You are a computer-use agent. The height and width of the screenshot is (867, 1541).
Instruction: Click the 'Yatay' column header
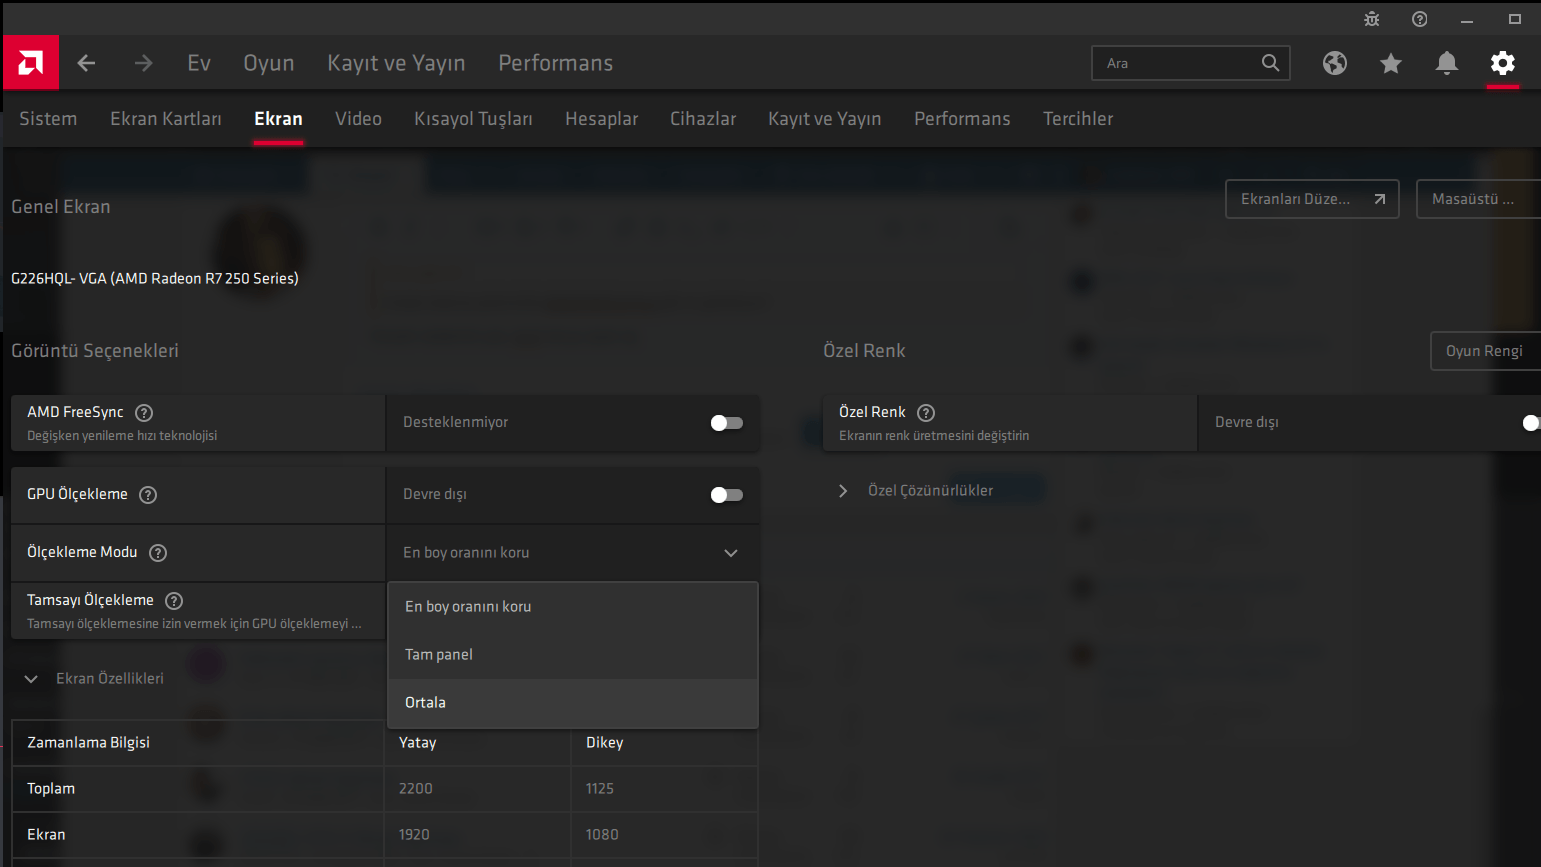(418, 743)
